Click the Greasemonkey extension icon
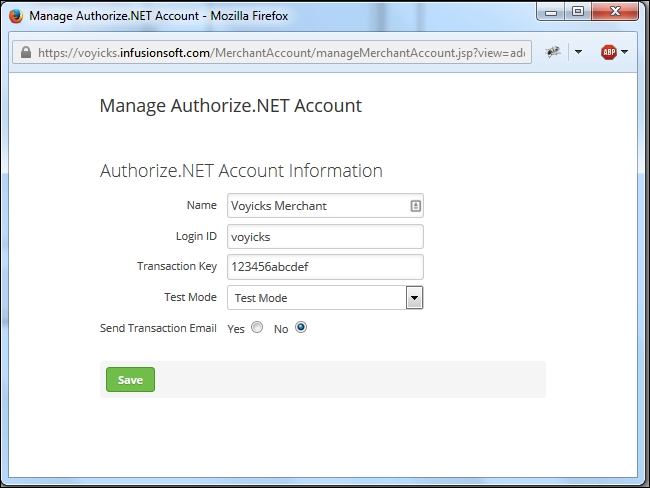 pyautogui.click(x=551, y=52)
